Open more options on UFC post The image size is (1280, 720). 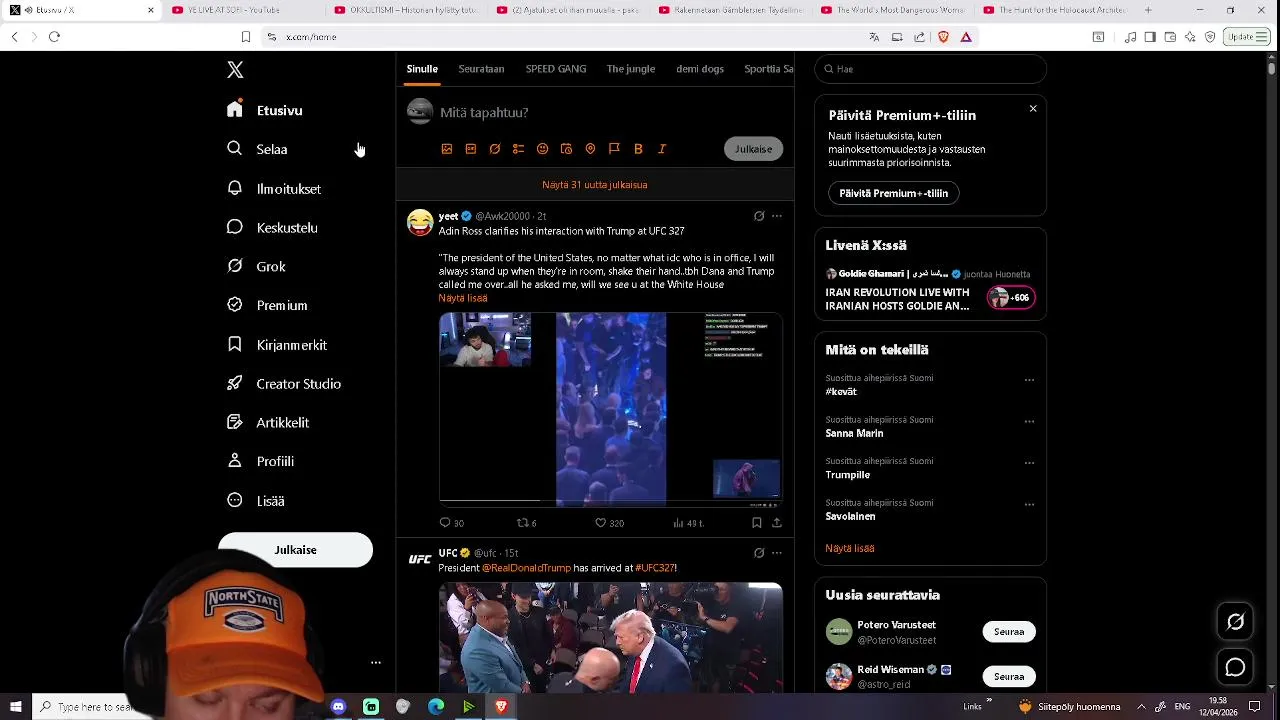pos(777,553)
